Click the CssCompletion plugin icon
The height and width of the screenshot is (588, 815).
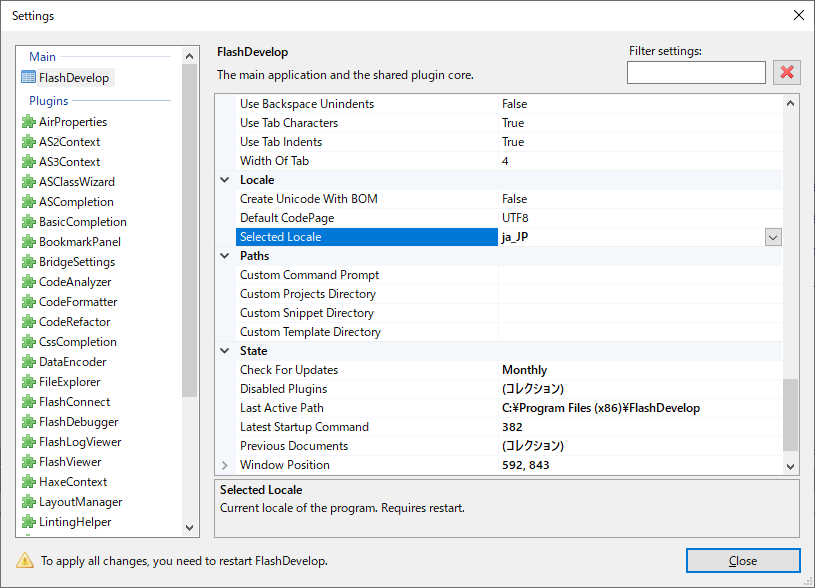[28, 342]
